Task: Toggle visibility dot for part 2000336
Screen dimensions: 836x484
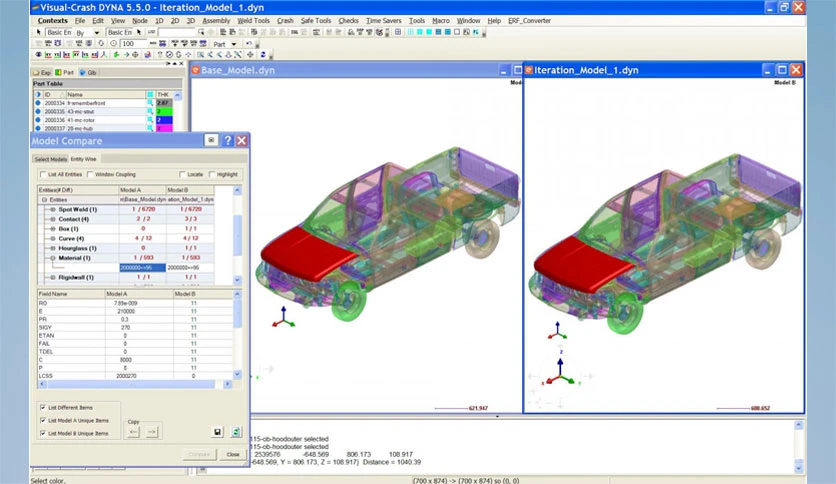Action: (x=38, y=120)
